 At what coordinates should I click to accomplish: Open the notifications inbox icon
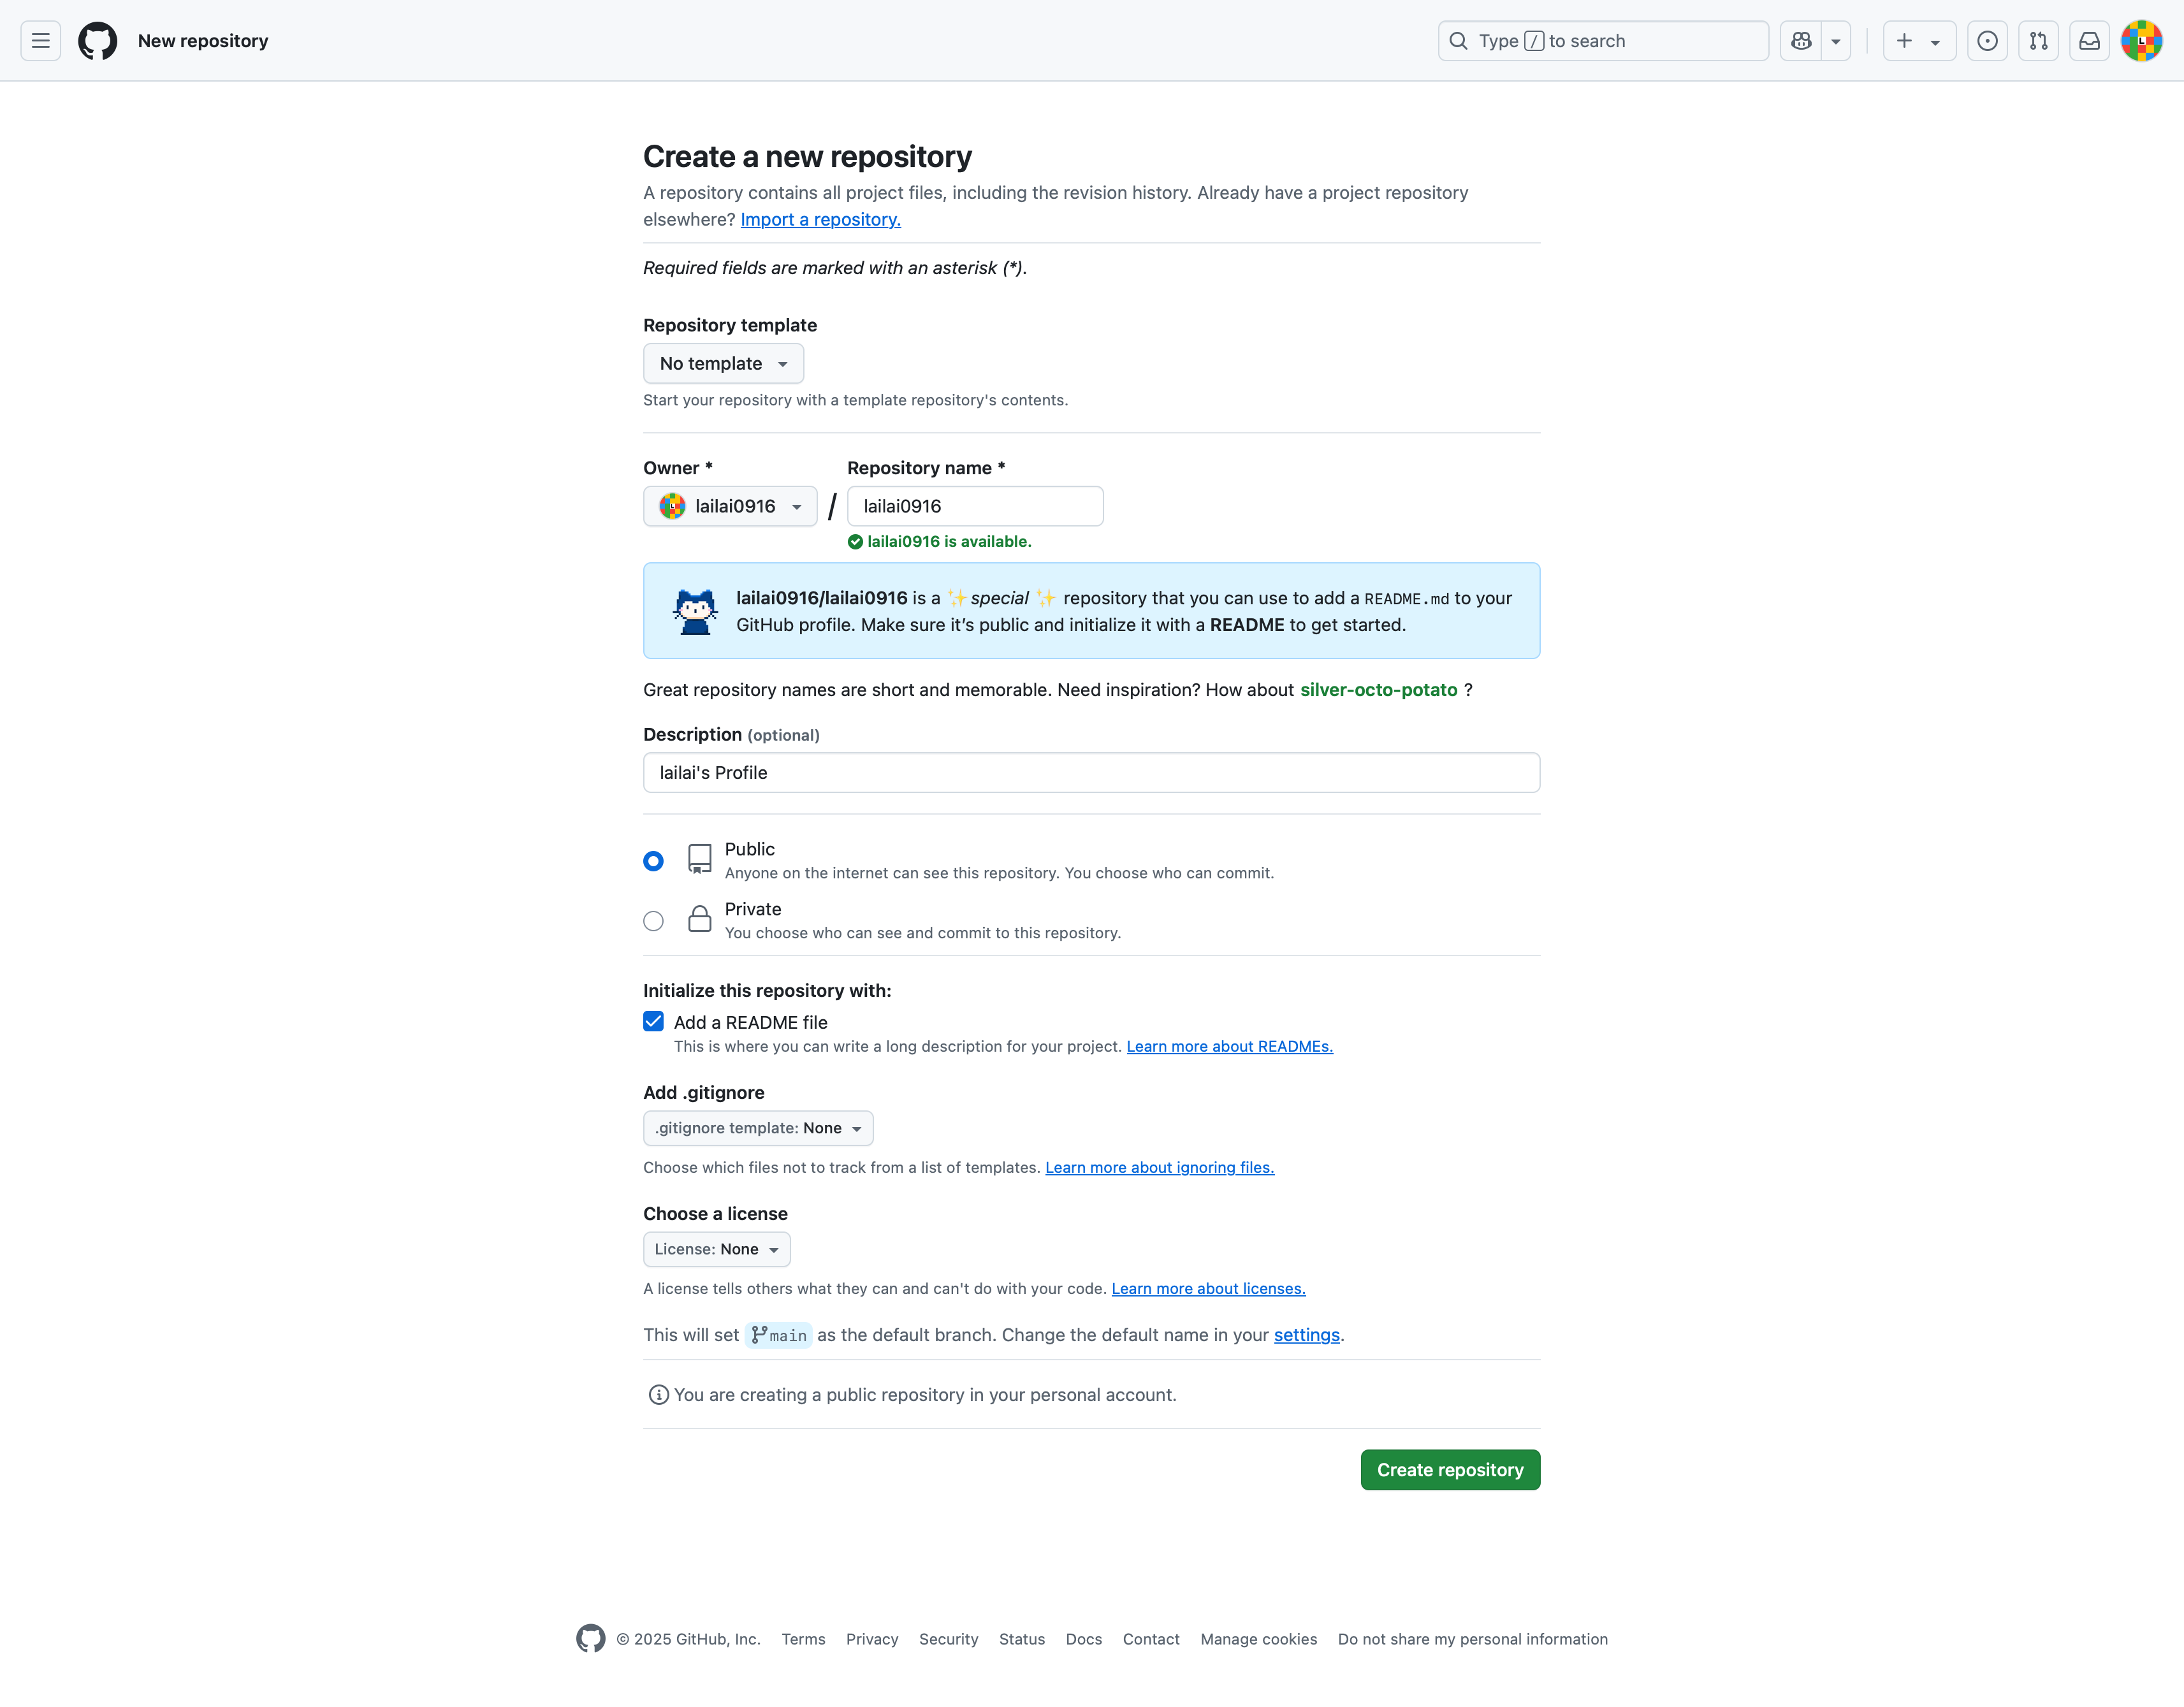2089,41
